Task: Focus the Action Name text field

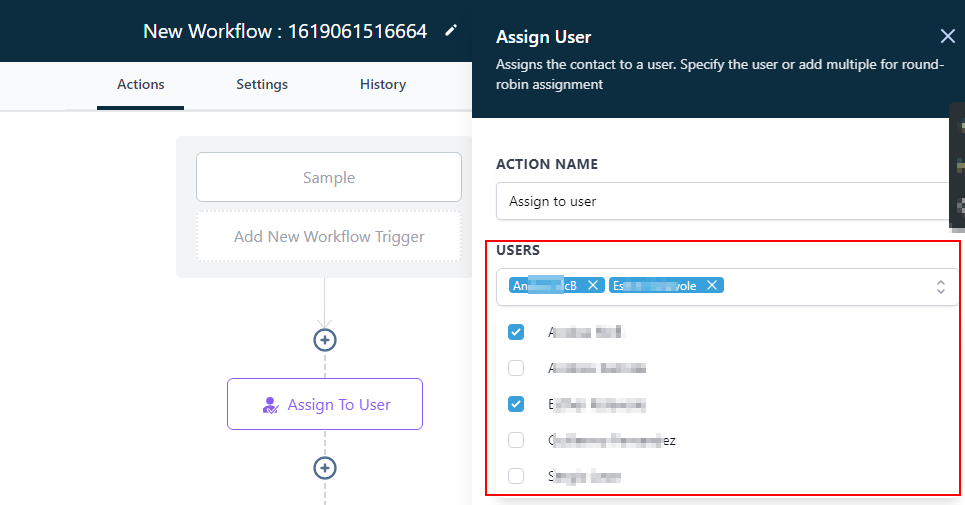Action: click(x=720, y=201)
